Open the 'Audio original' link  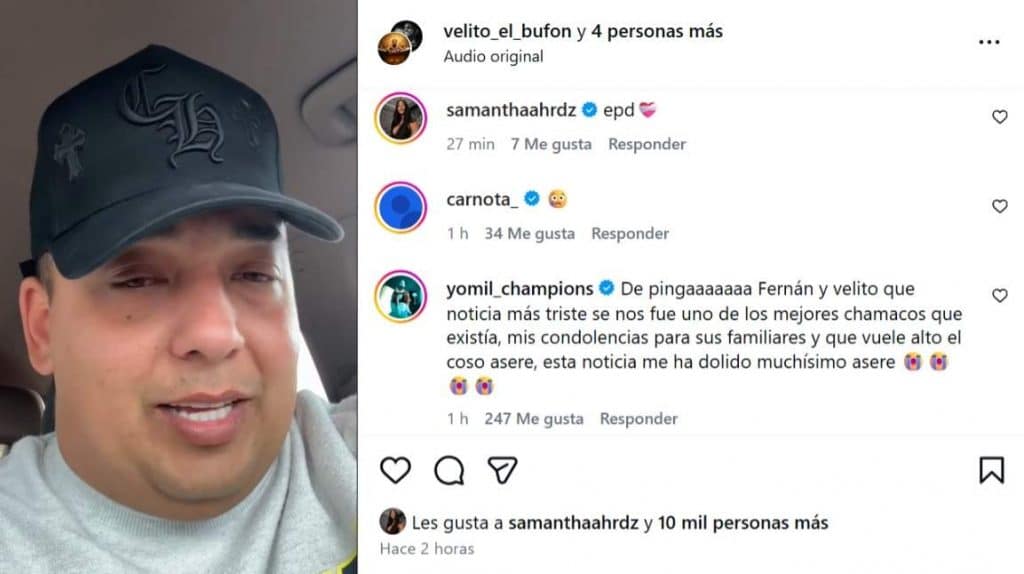pyautogui.click(x=493, y=57)
